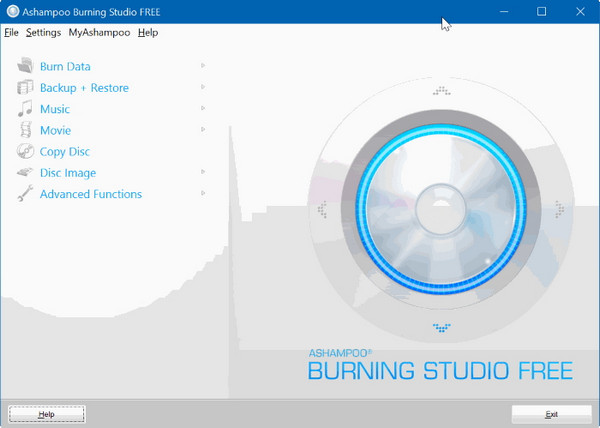Click the Advanced Functions wrench icon
Image resolution: width=600 pixels, height=428 pixels.
click(x=25, y=194)
